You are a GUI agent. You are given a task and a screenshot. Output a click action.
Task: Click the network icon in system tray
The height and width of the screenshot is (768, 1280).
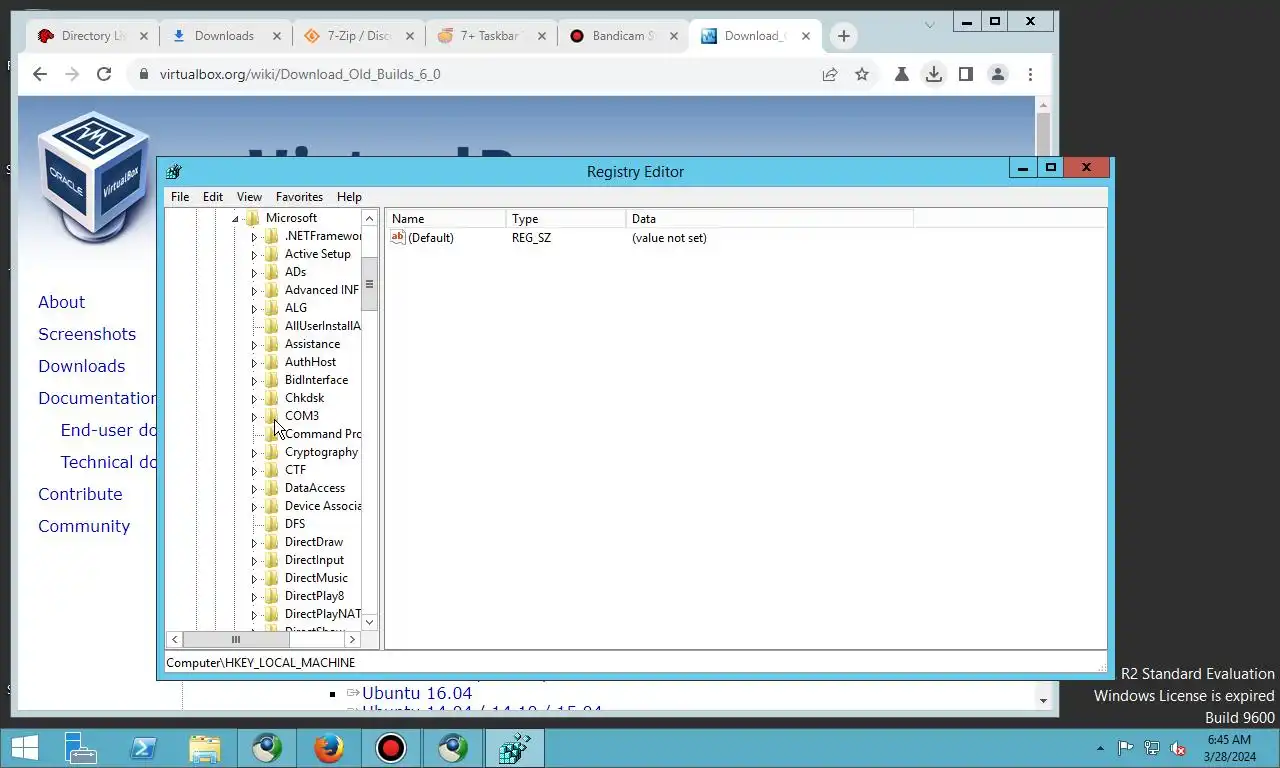pos(1152,748)
